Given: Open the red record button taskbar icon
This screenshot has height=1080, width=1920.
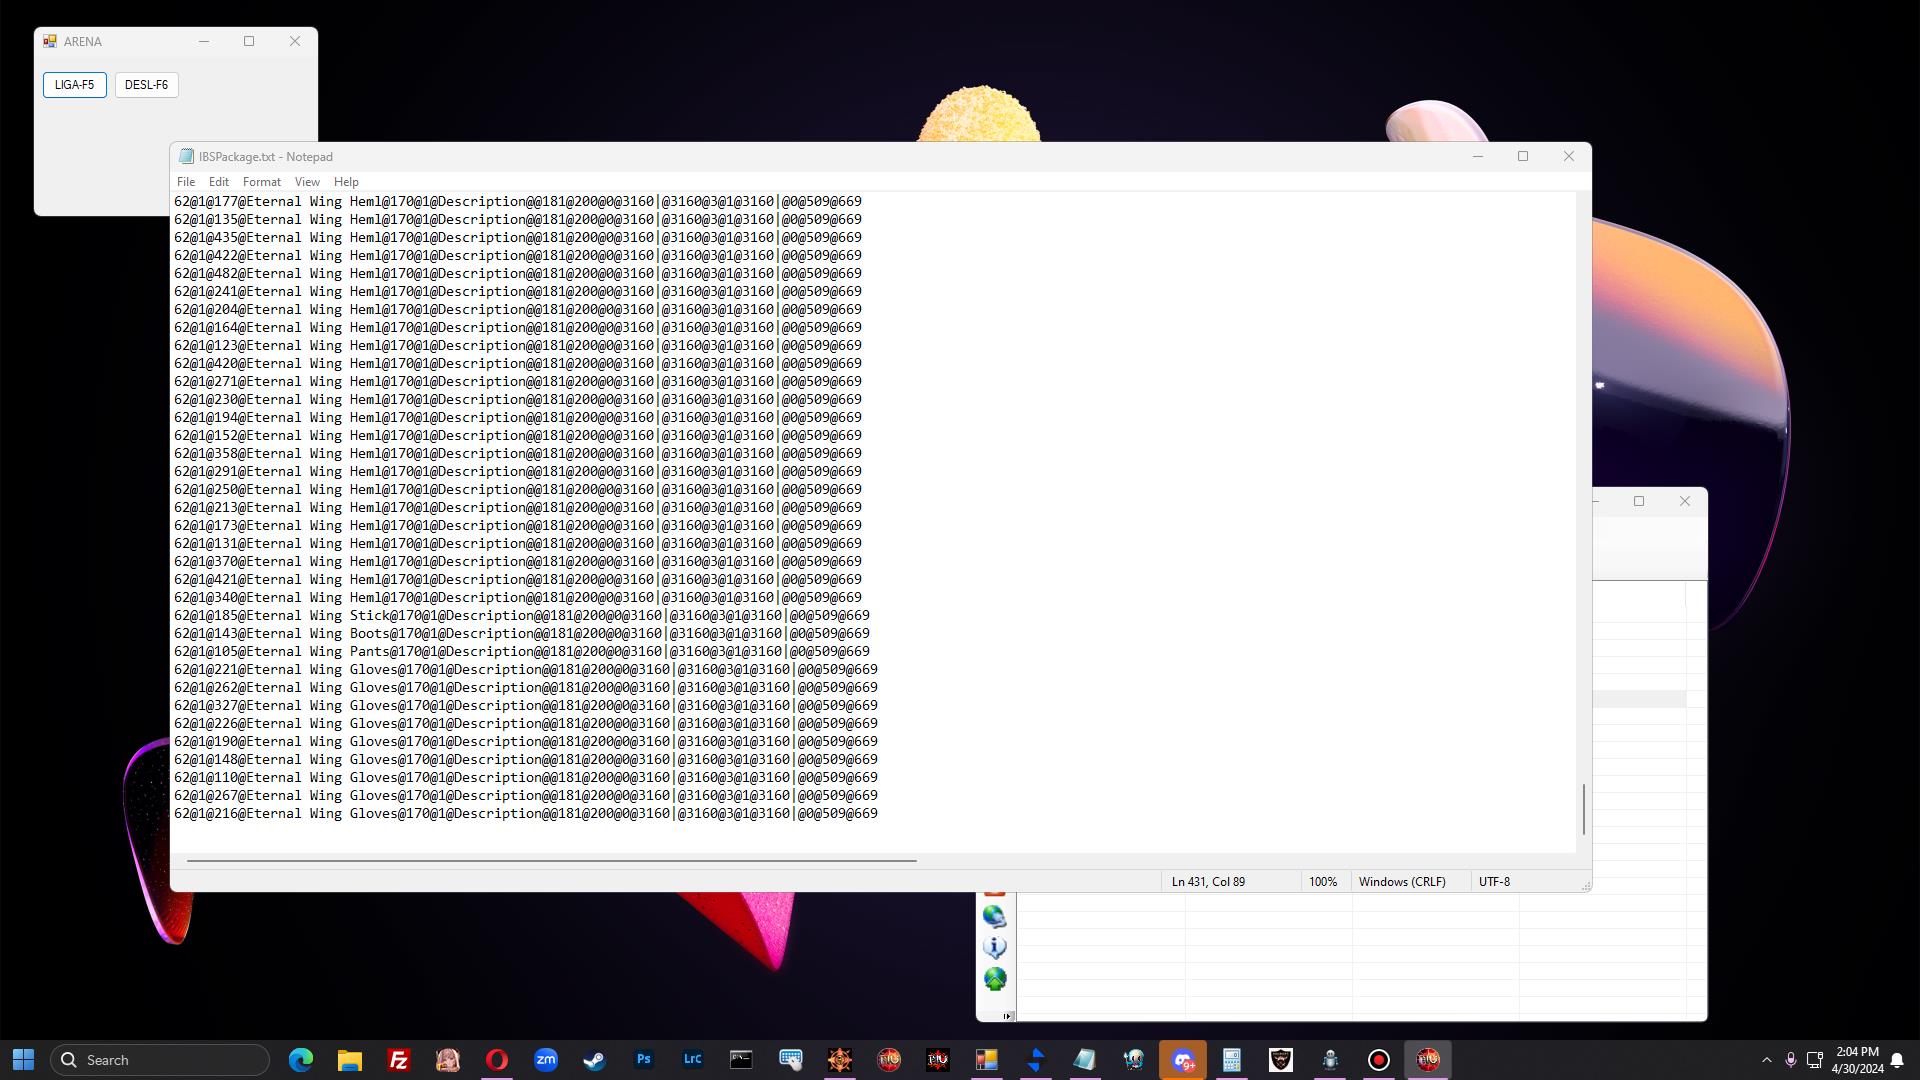Looking at the screenshot, I should coord(1379,1060).
